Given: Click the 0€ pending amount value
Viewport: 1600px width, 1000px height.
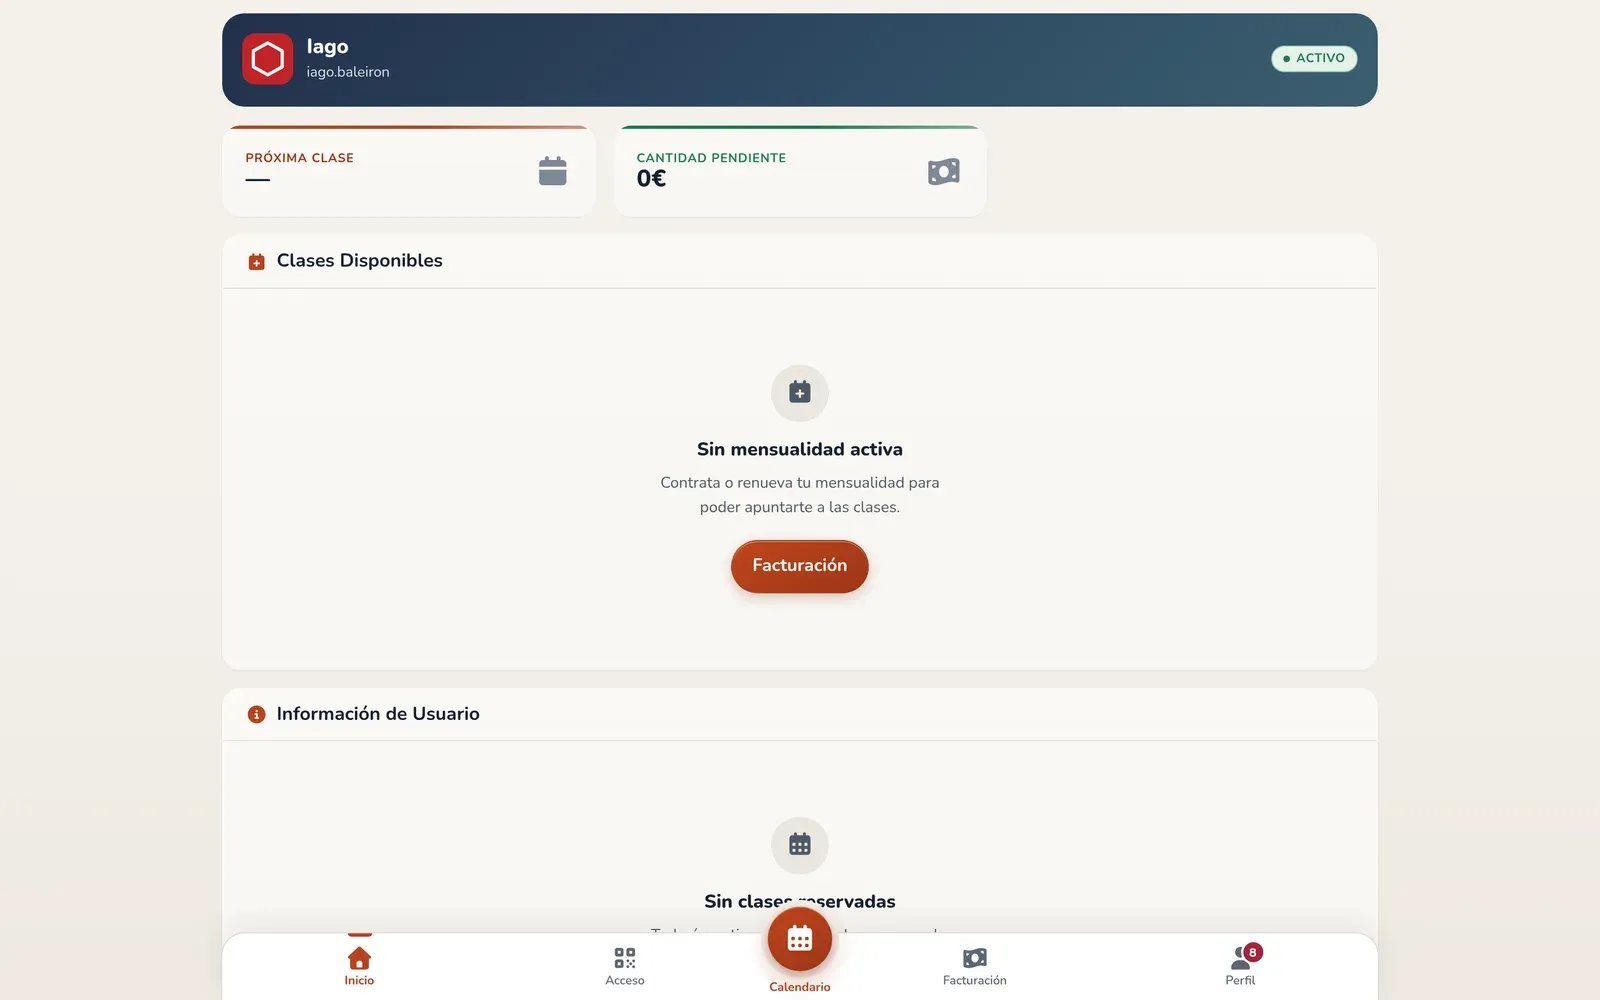Looking at the screenshot, I should coord(651,179).
